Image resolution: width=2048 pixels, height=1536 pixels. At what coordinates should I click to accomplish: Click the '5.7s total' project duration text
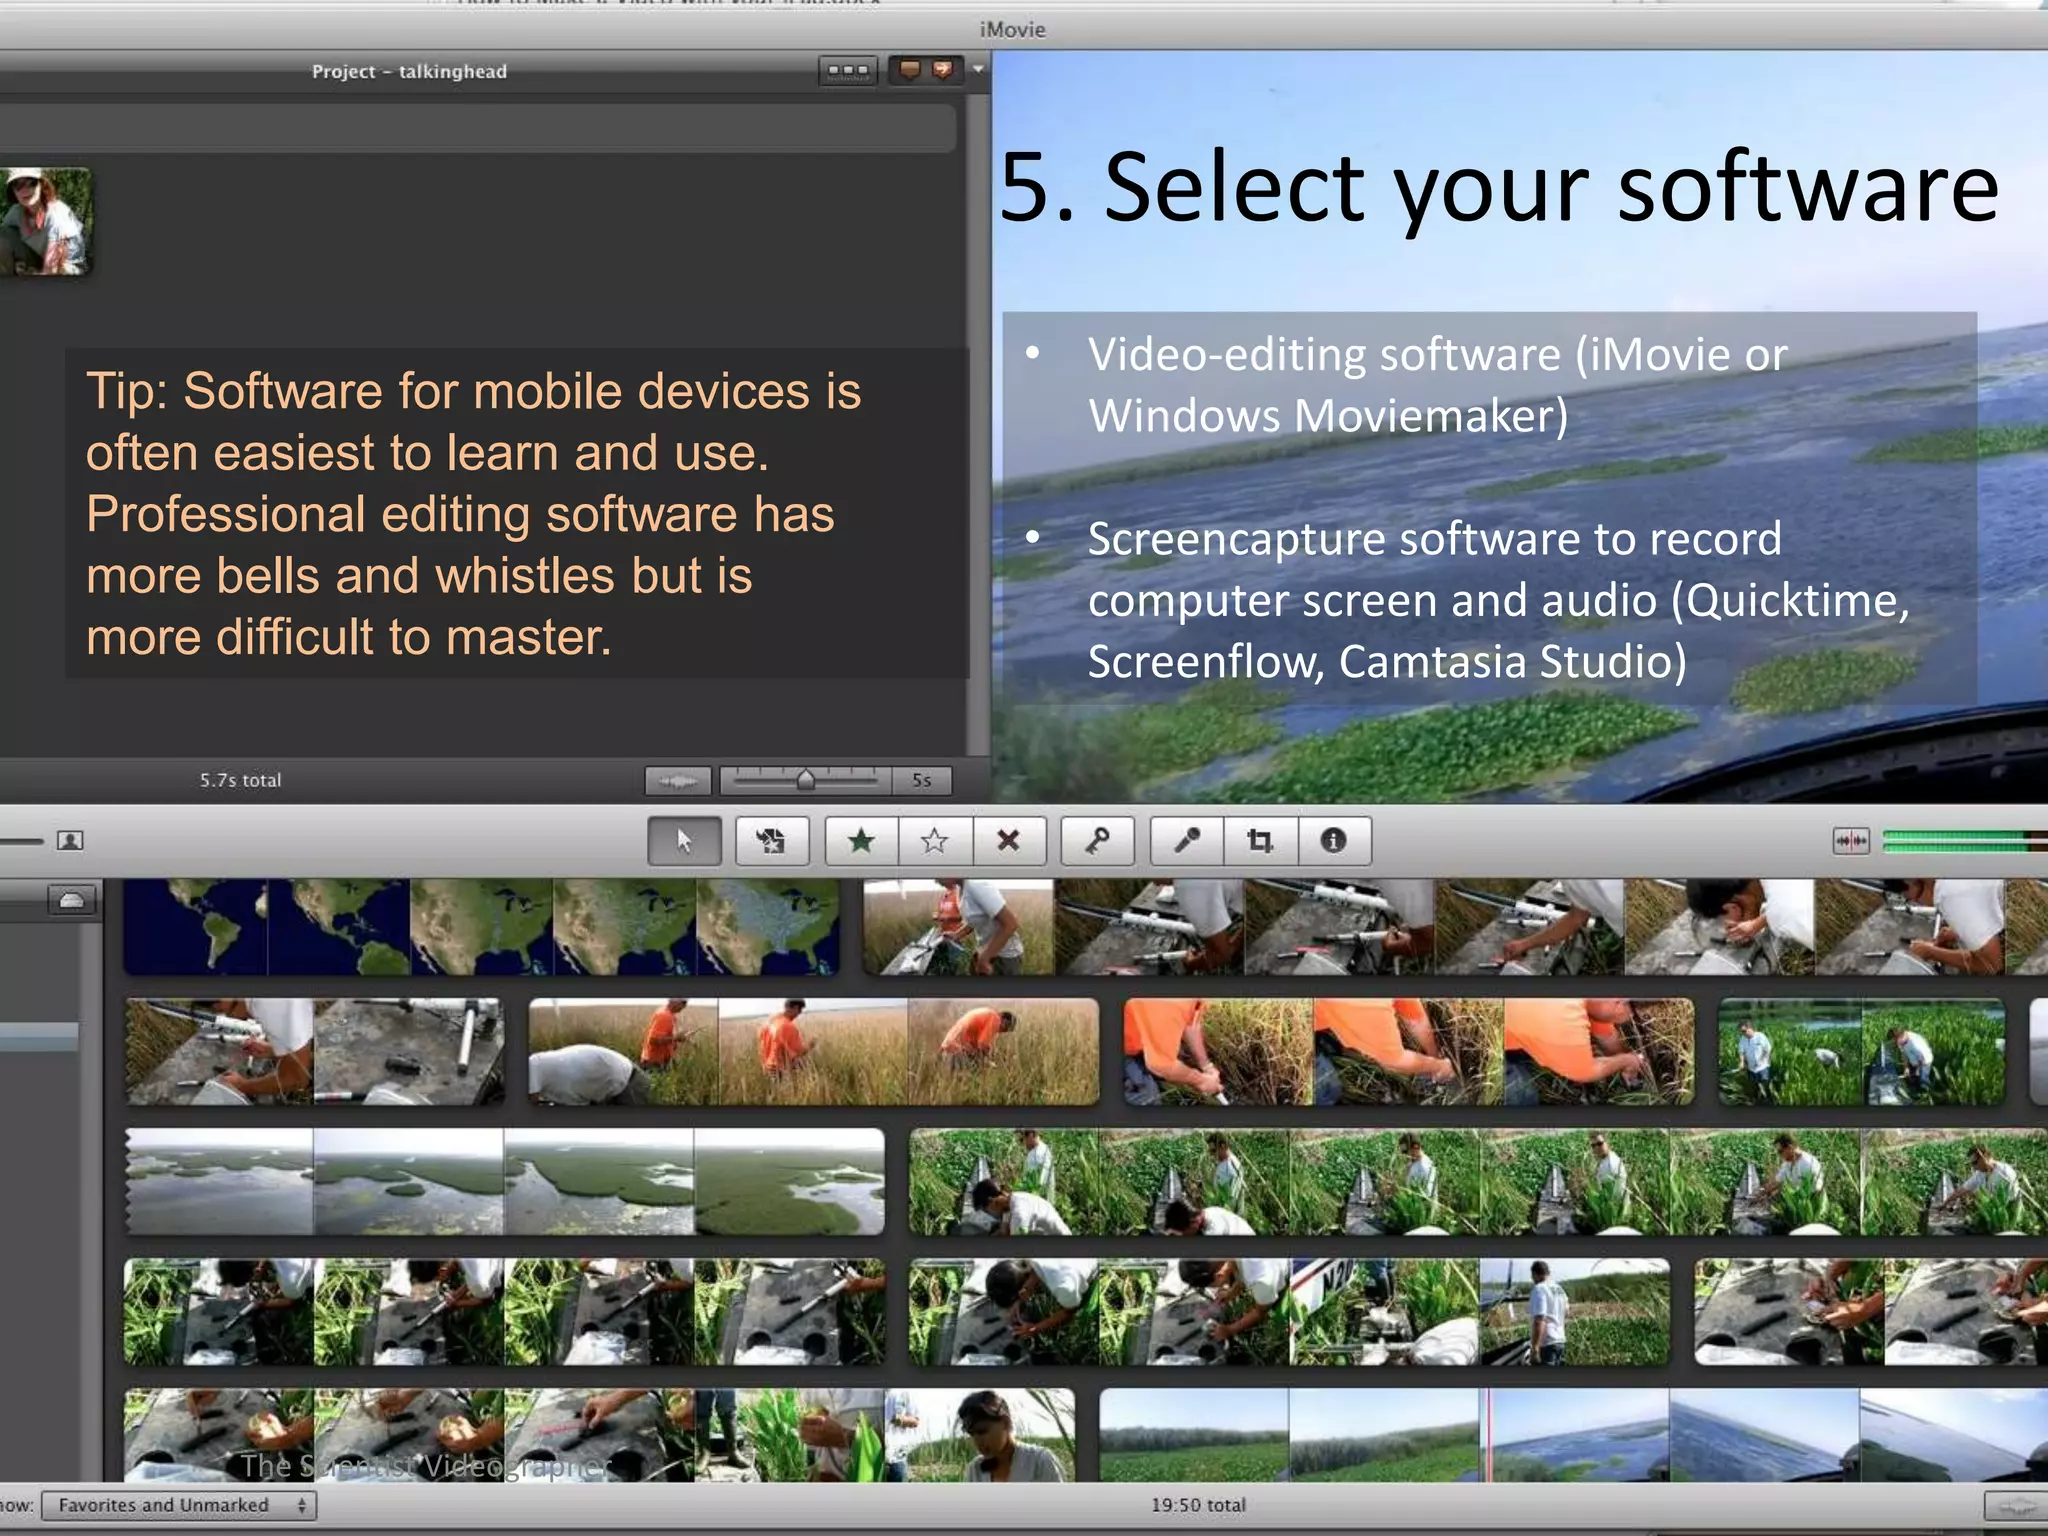tap(240, 780)
